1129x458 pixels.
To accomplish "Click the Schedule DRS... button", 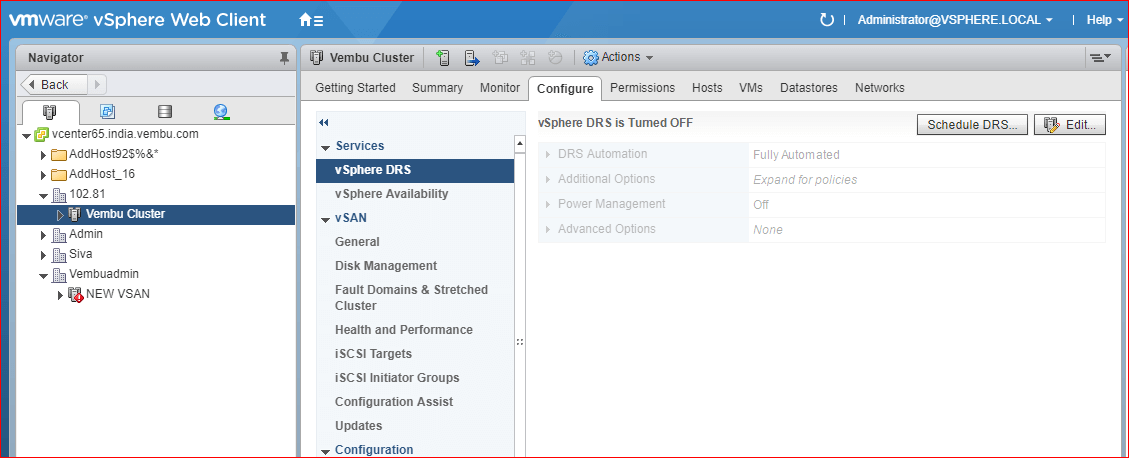I will tap(972, 125).
